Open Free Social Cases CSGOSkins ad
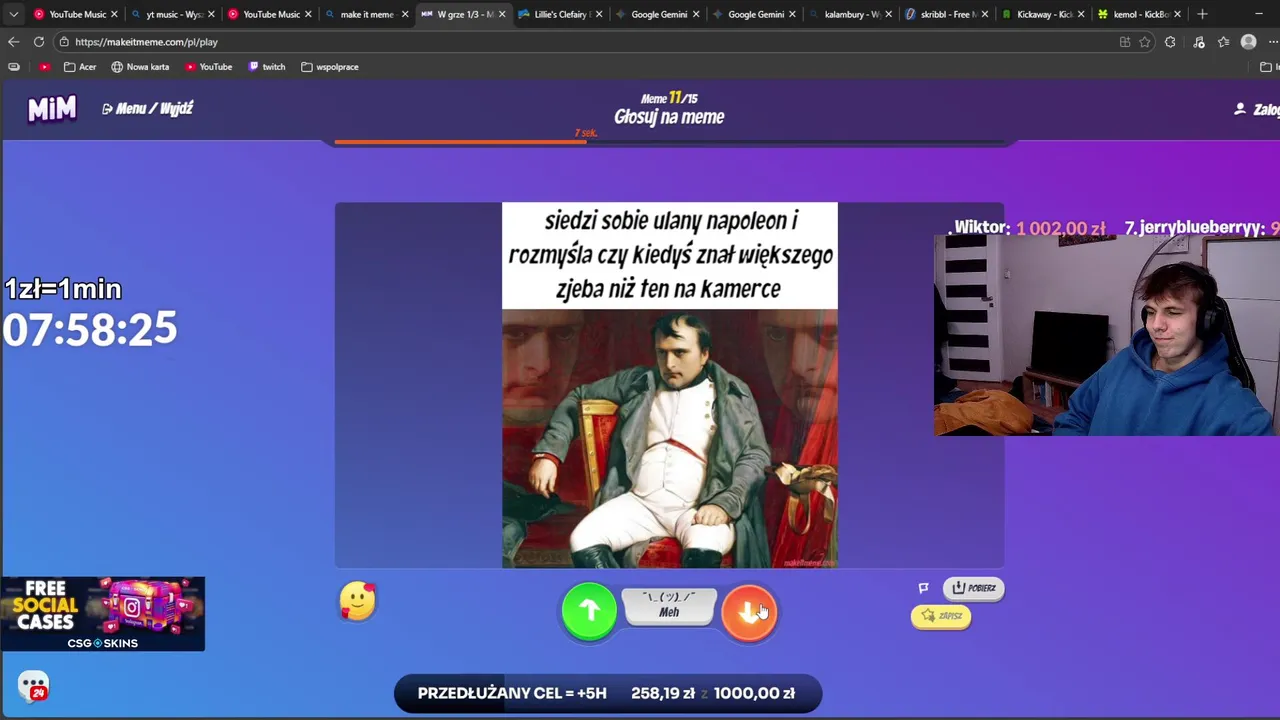Screen dimensions: 1280x720 click(103, 614)
